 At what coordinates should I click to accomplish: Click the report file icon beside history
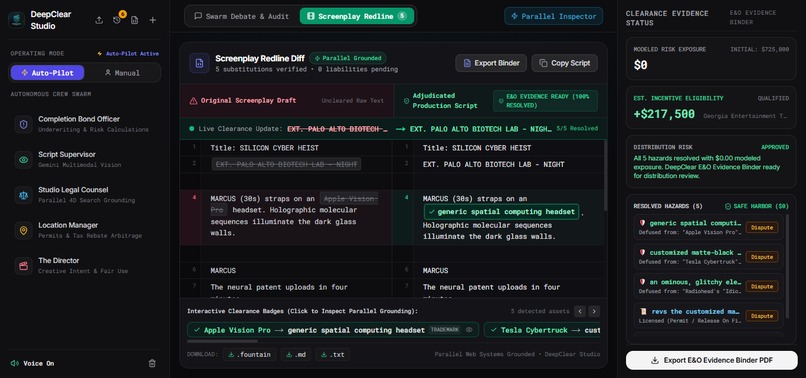135,20
